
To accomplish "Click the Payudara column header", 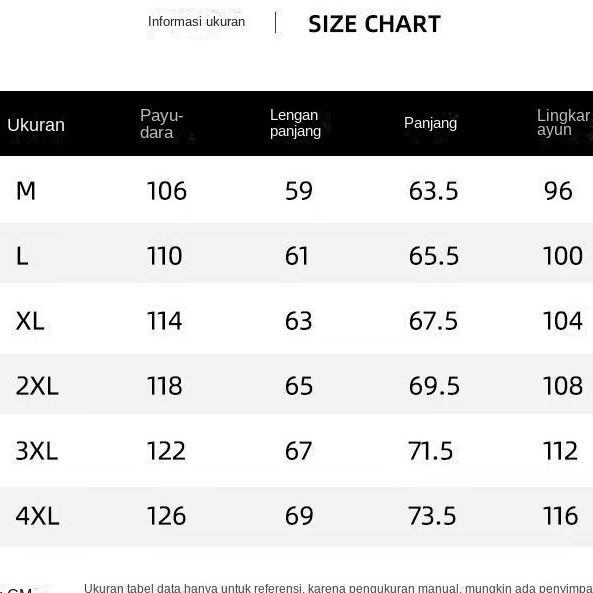I will click(x=161, y=124).
